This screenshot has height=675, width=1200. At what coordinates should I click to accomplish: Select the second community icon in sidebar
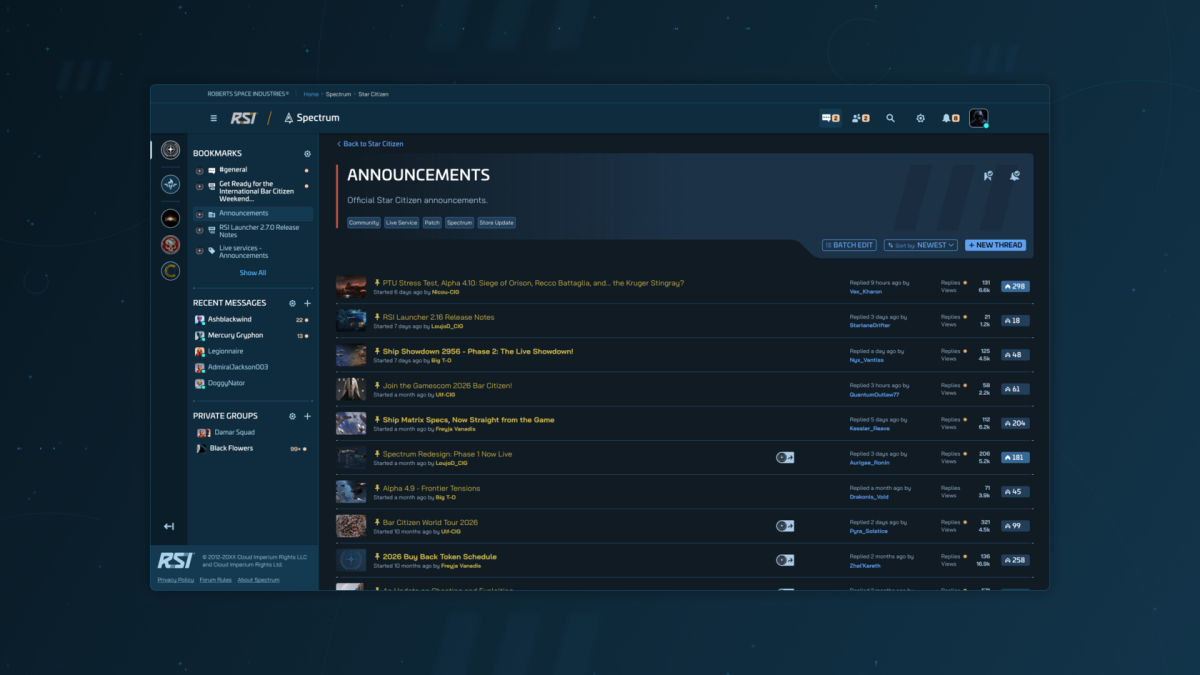tap(171, 184)
